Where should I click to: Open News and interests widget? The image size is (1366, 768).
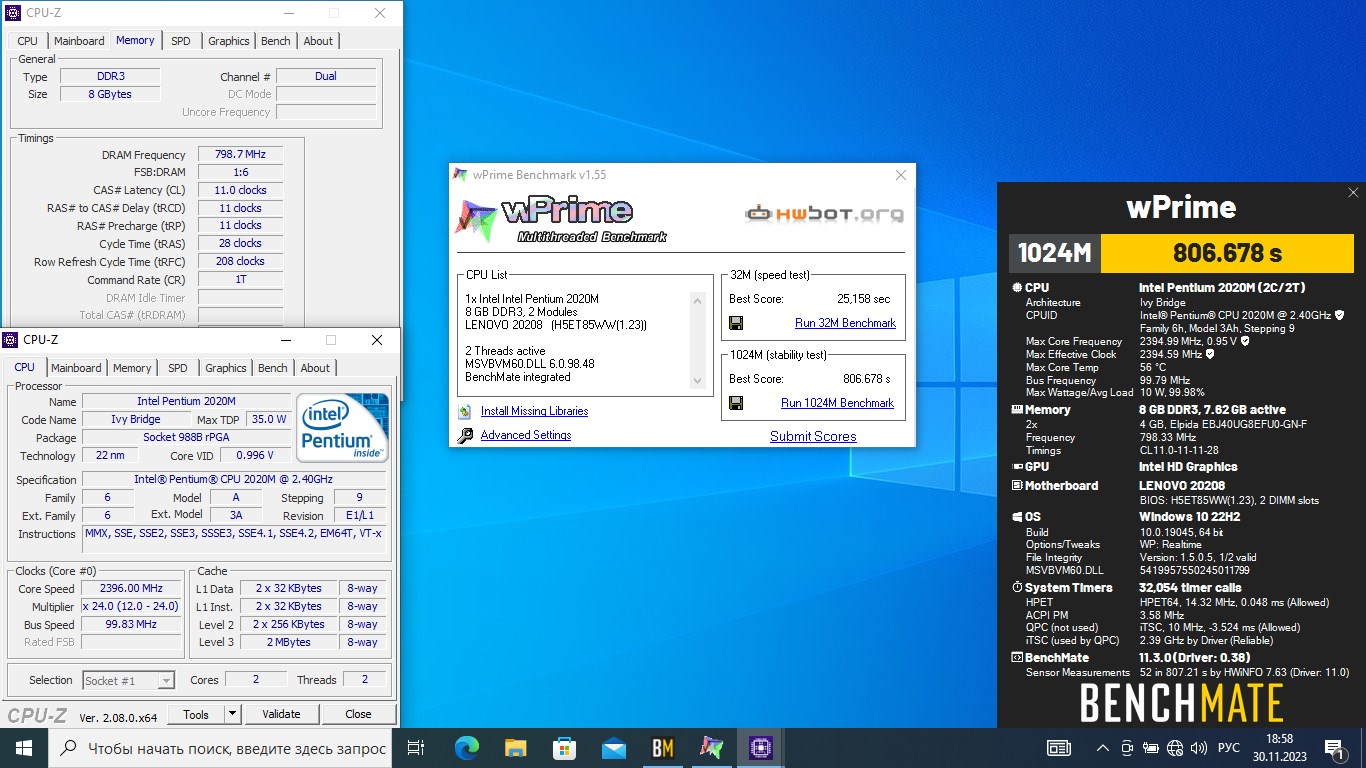click(x=1059, y=748)
